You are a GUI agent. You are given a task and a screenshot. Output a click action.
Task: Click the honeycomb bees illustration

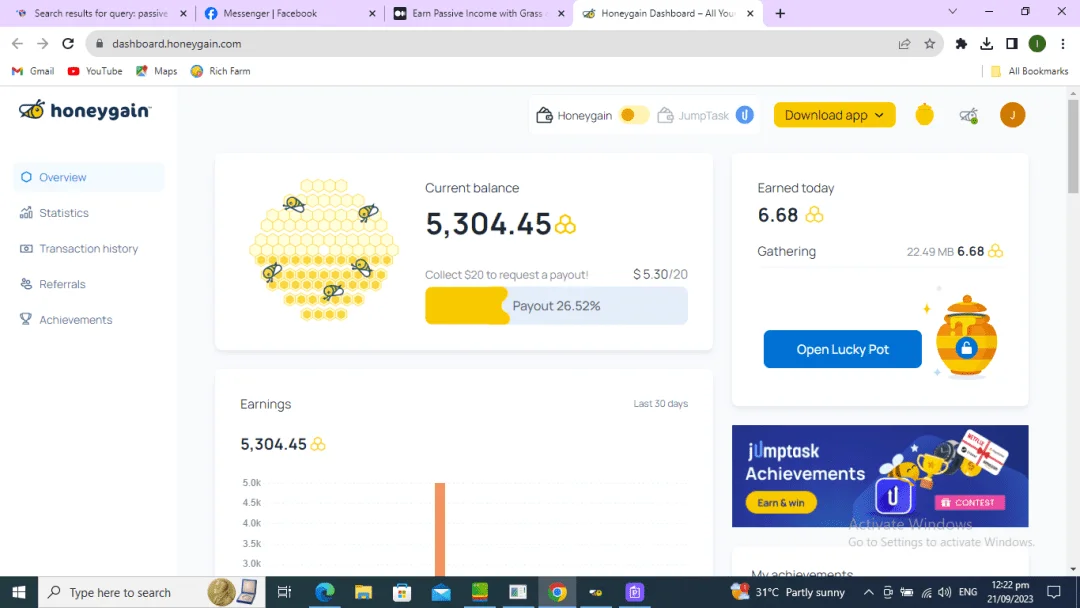324,249
